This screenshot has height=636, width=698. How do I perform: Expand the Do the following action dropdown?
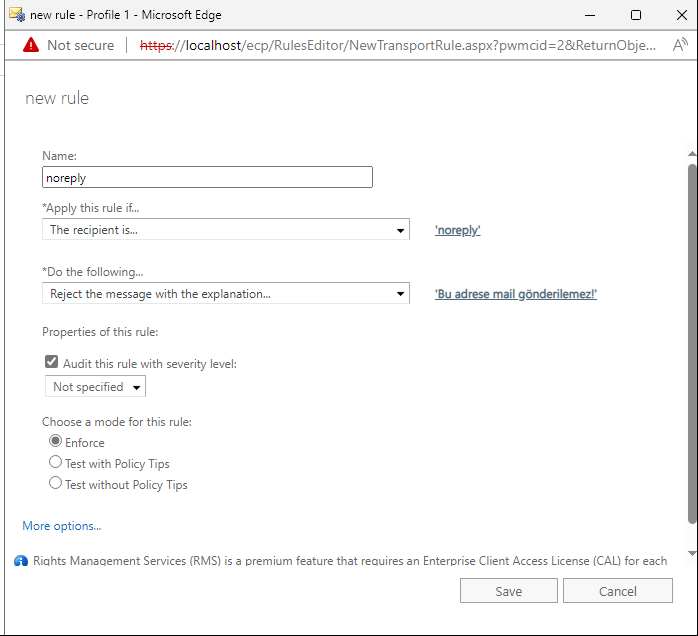225,294
